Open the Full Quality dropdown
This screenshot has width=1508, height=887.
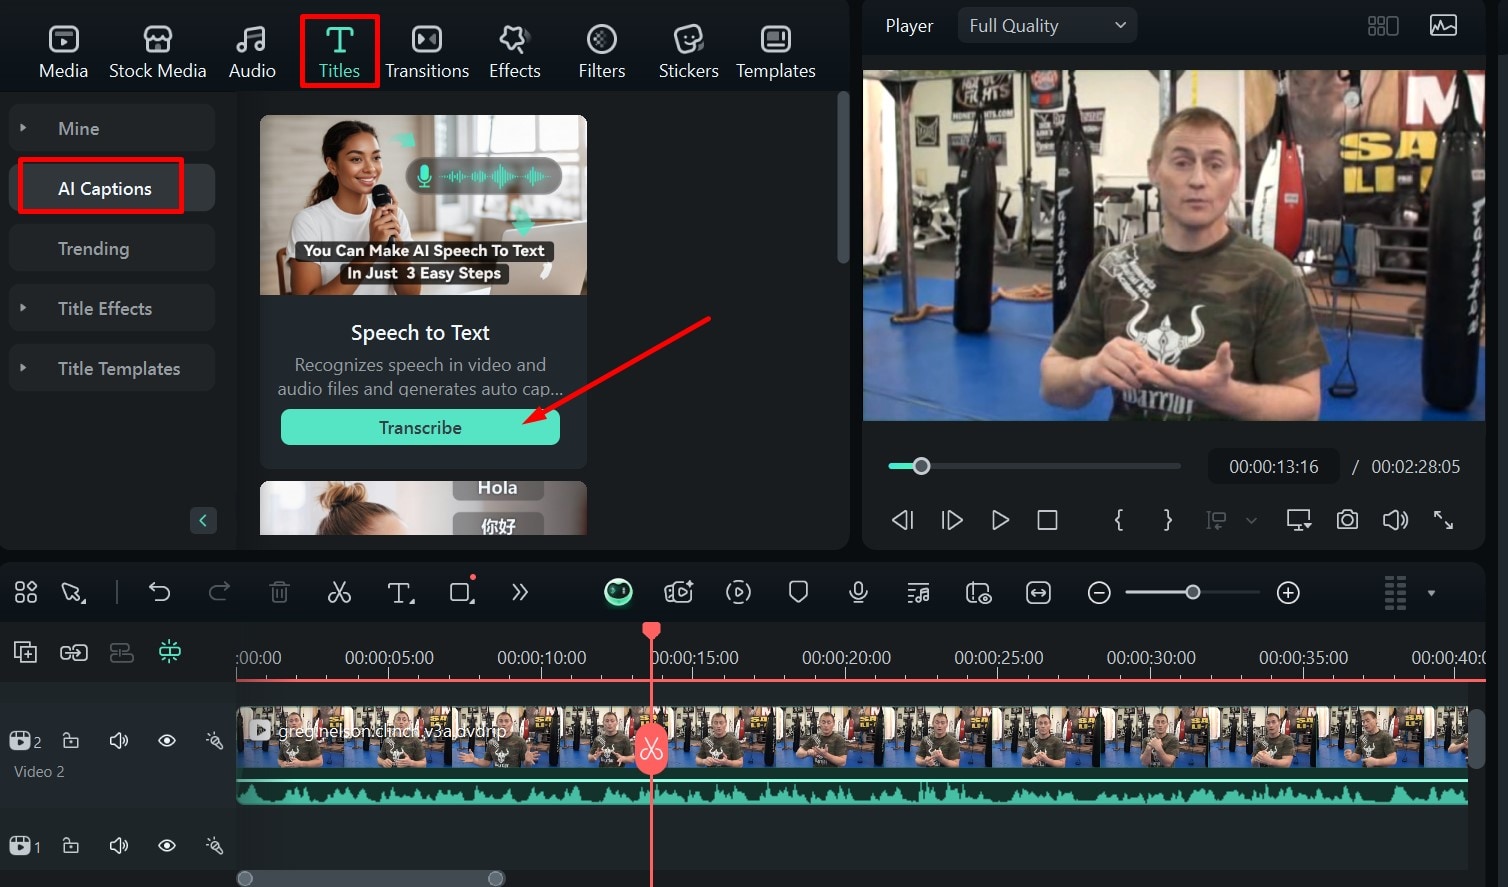[1047, 26]
